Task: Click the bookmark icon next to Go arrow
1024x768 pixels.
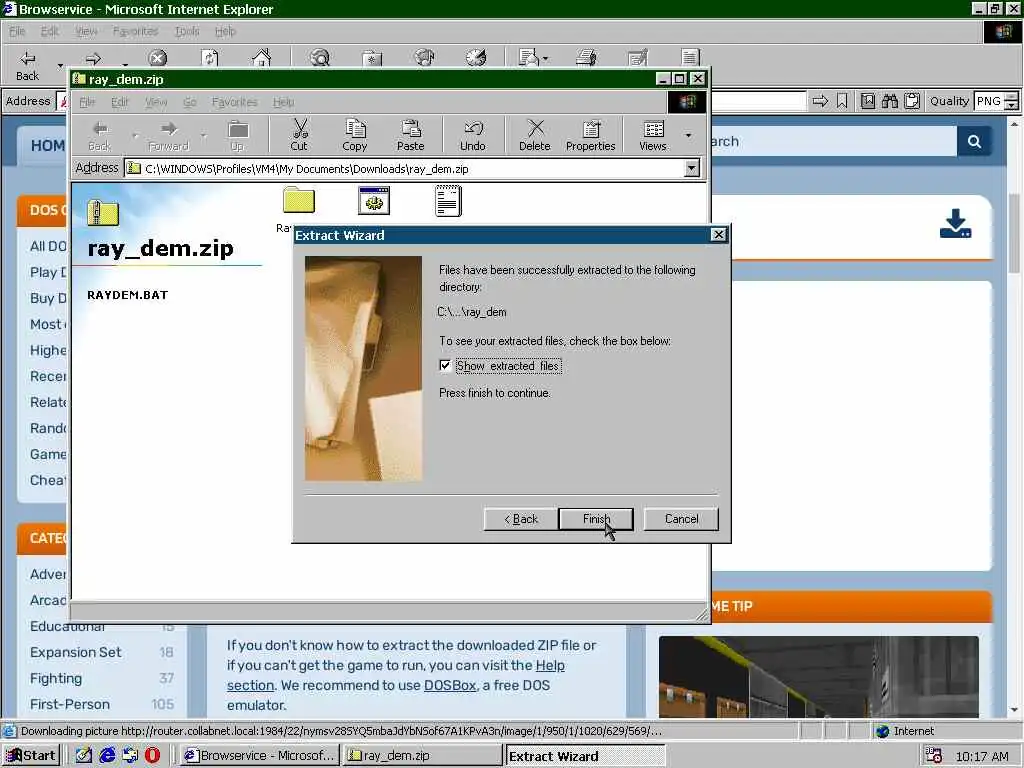Action: point(842,101)
